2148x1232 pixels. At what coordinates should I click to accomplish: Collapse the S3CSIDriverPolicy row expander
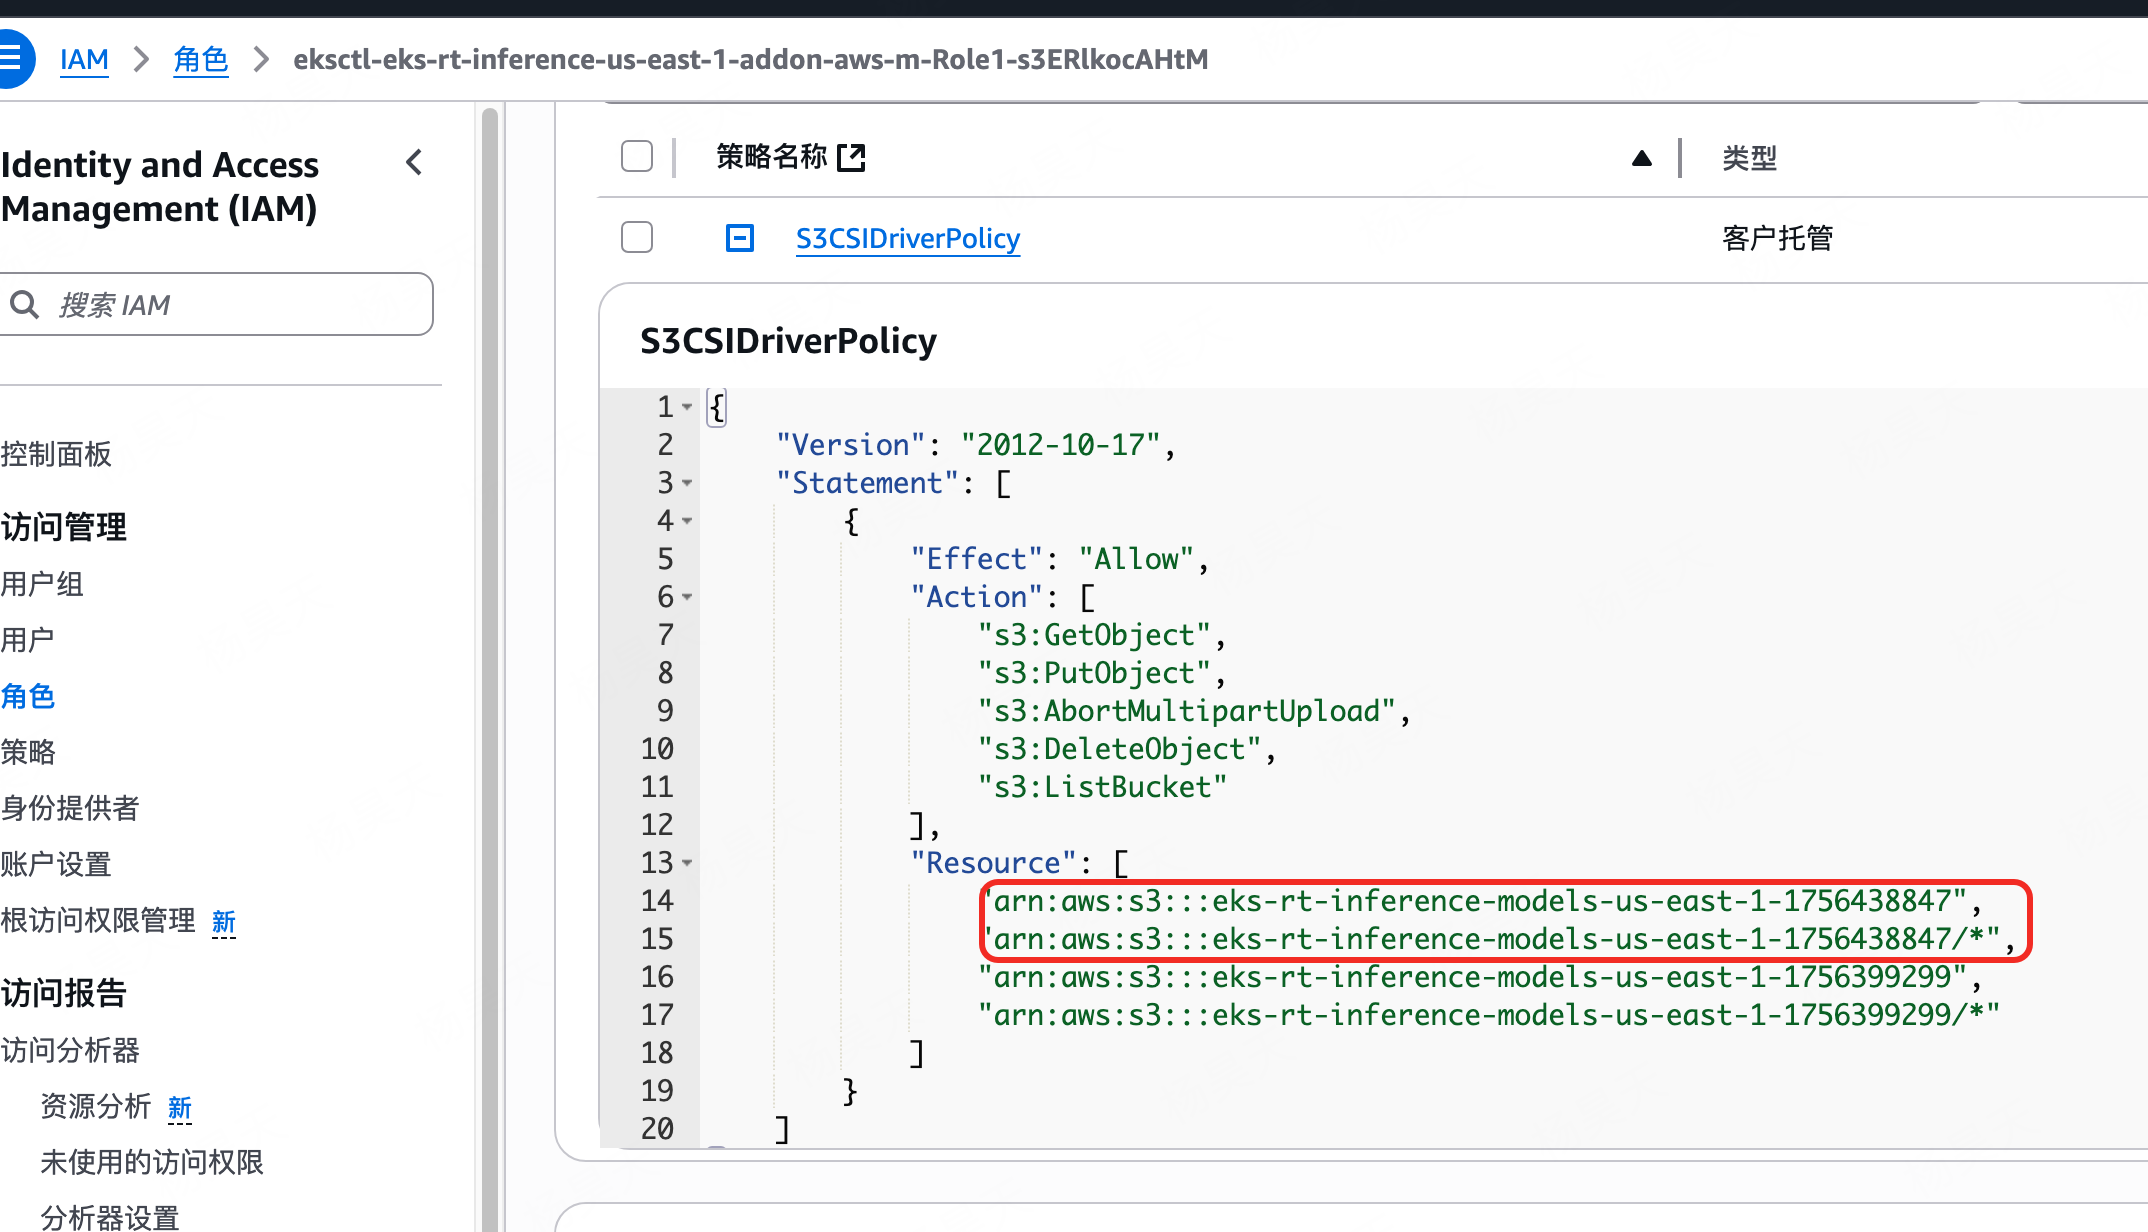(x=740, y=238)
